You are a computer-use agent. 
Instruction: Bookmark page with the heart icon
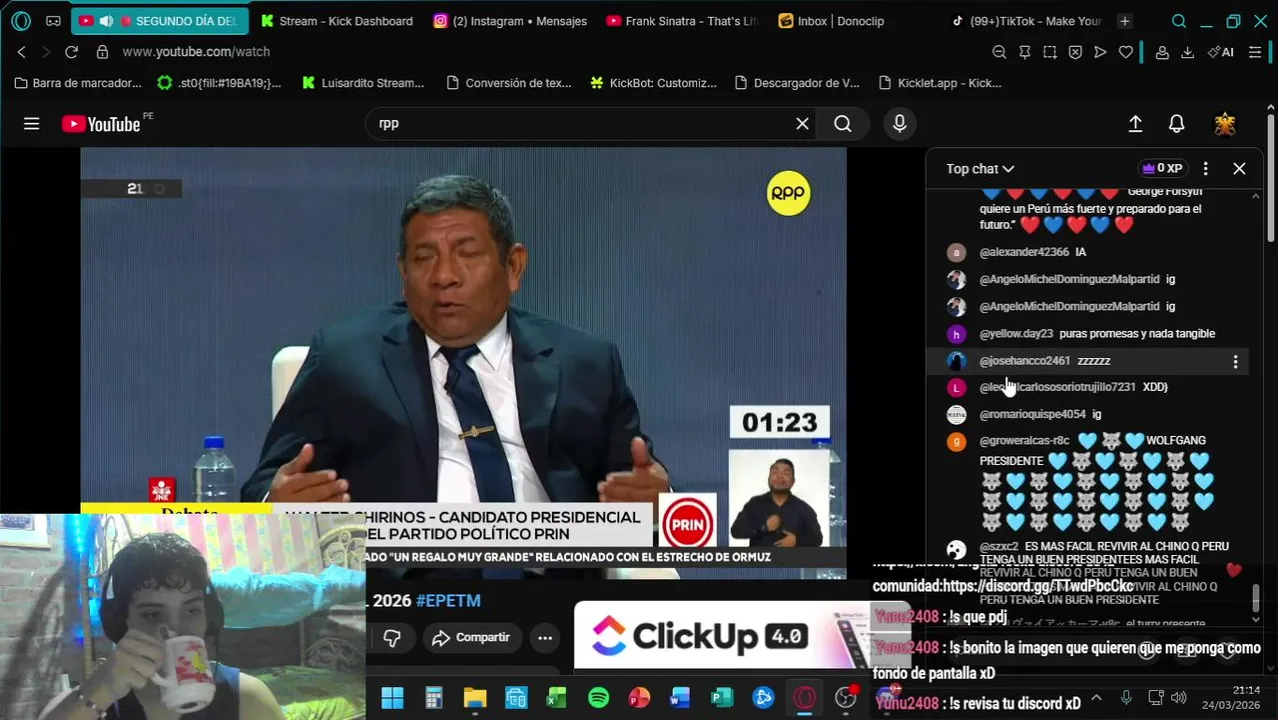[x=1125, y=52]
